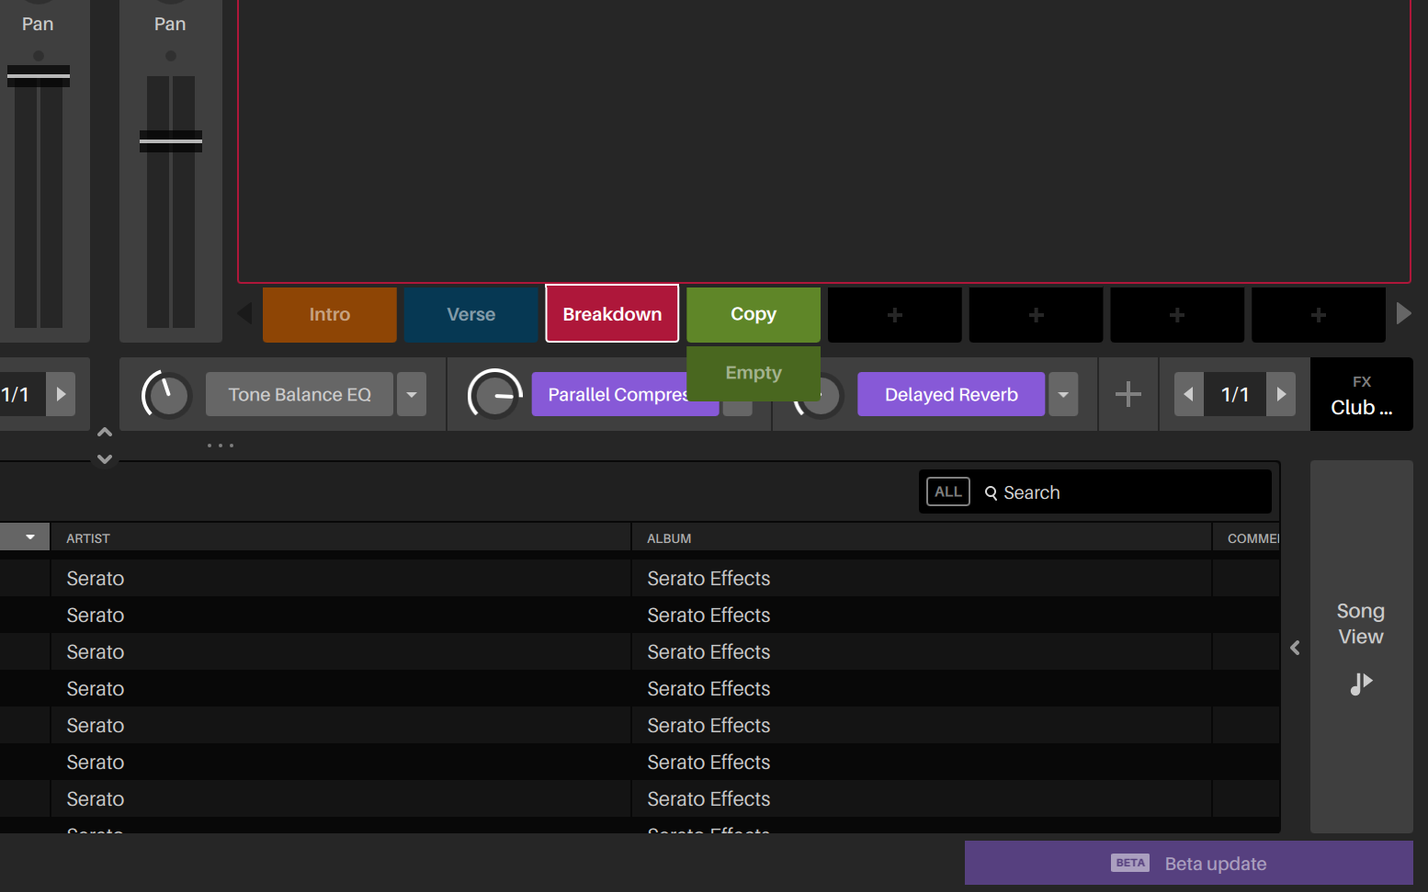Add a new effect with the plus icon

tap(1128, 394)
